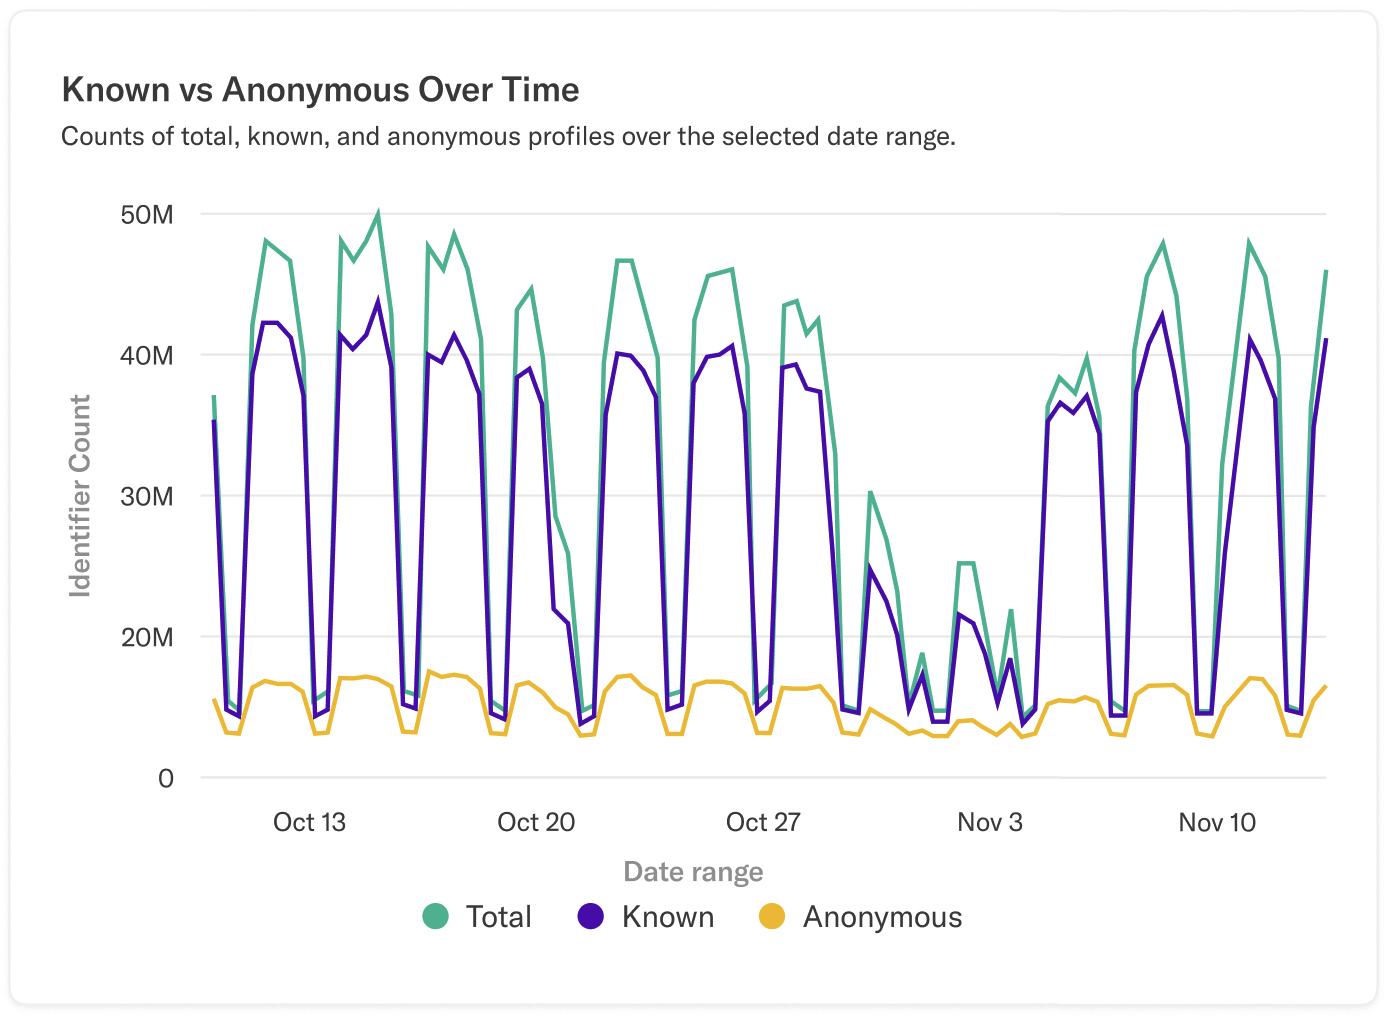Select the Oct 13 x-axis label
This screenshot has width=1388, height=1016.
(309, 822)
